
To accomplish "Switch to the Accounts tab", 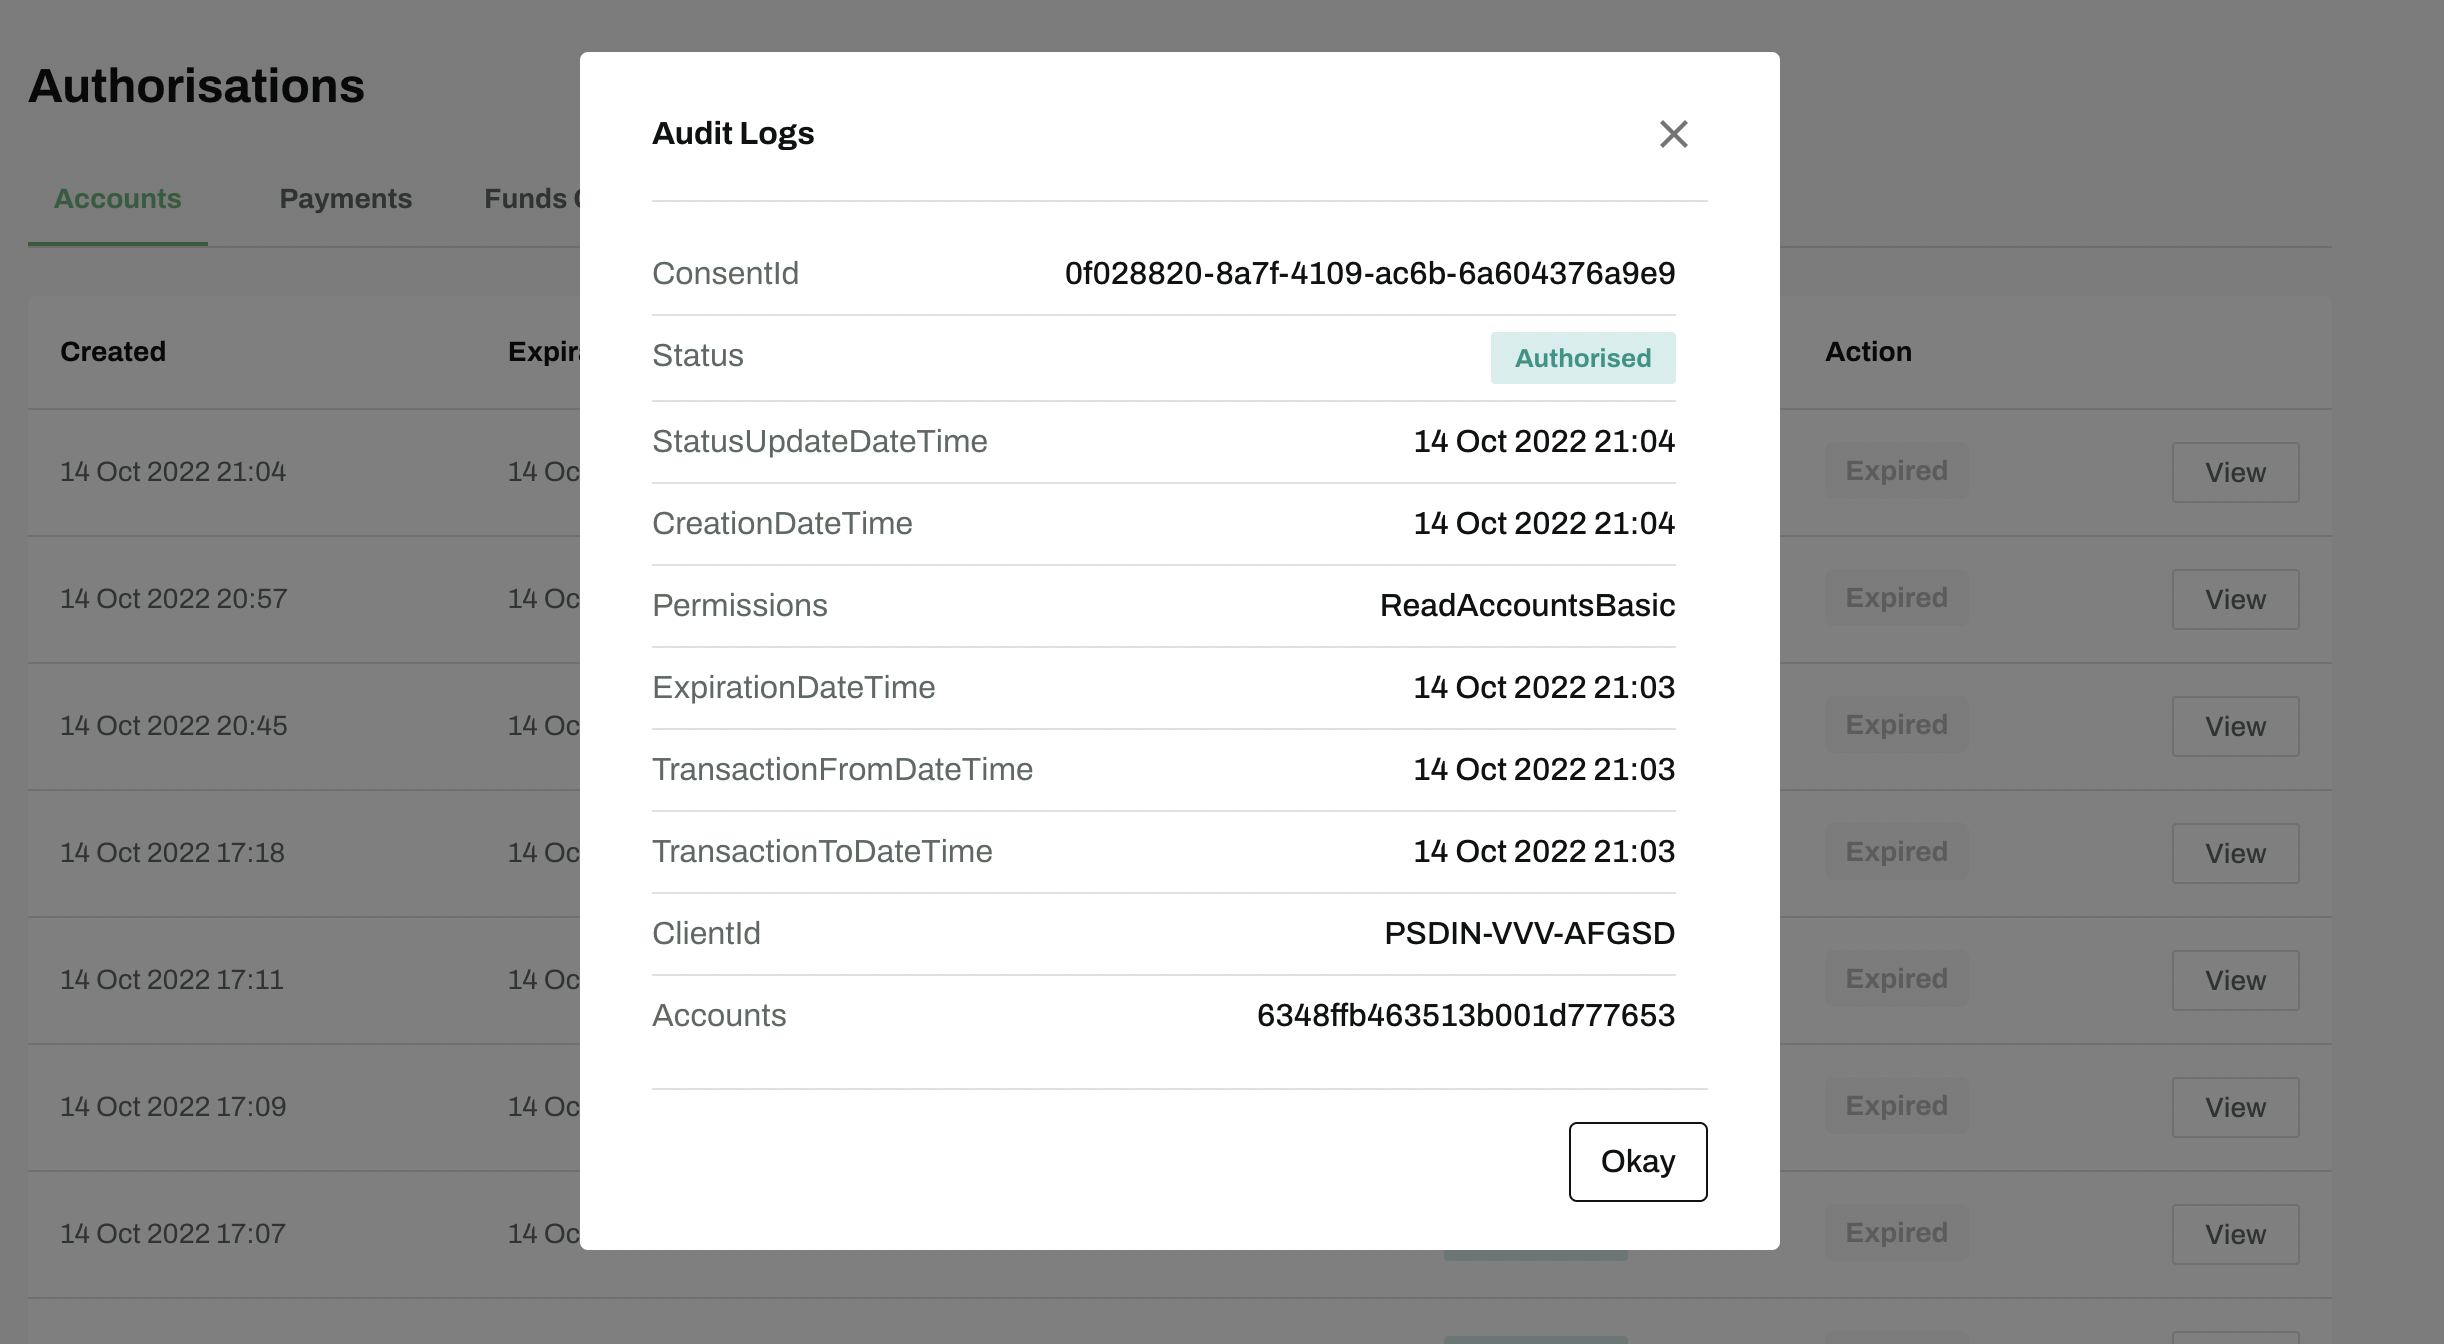I will click(x=117, y=199).
